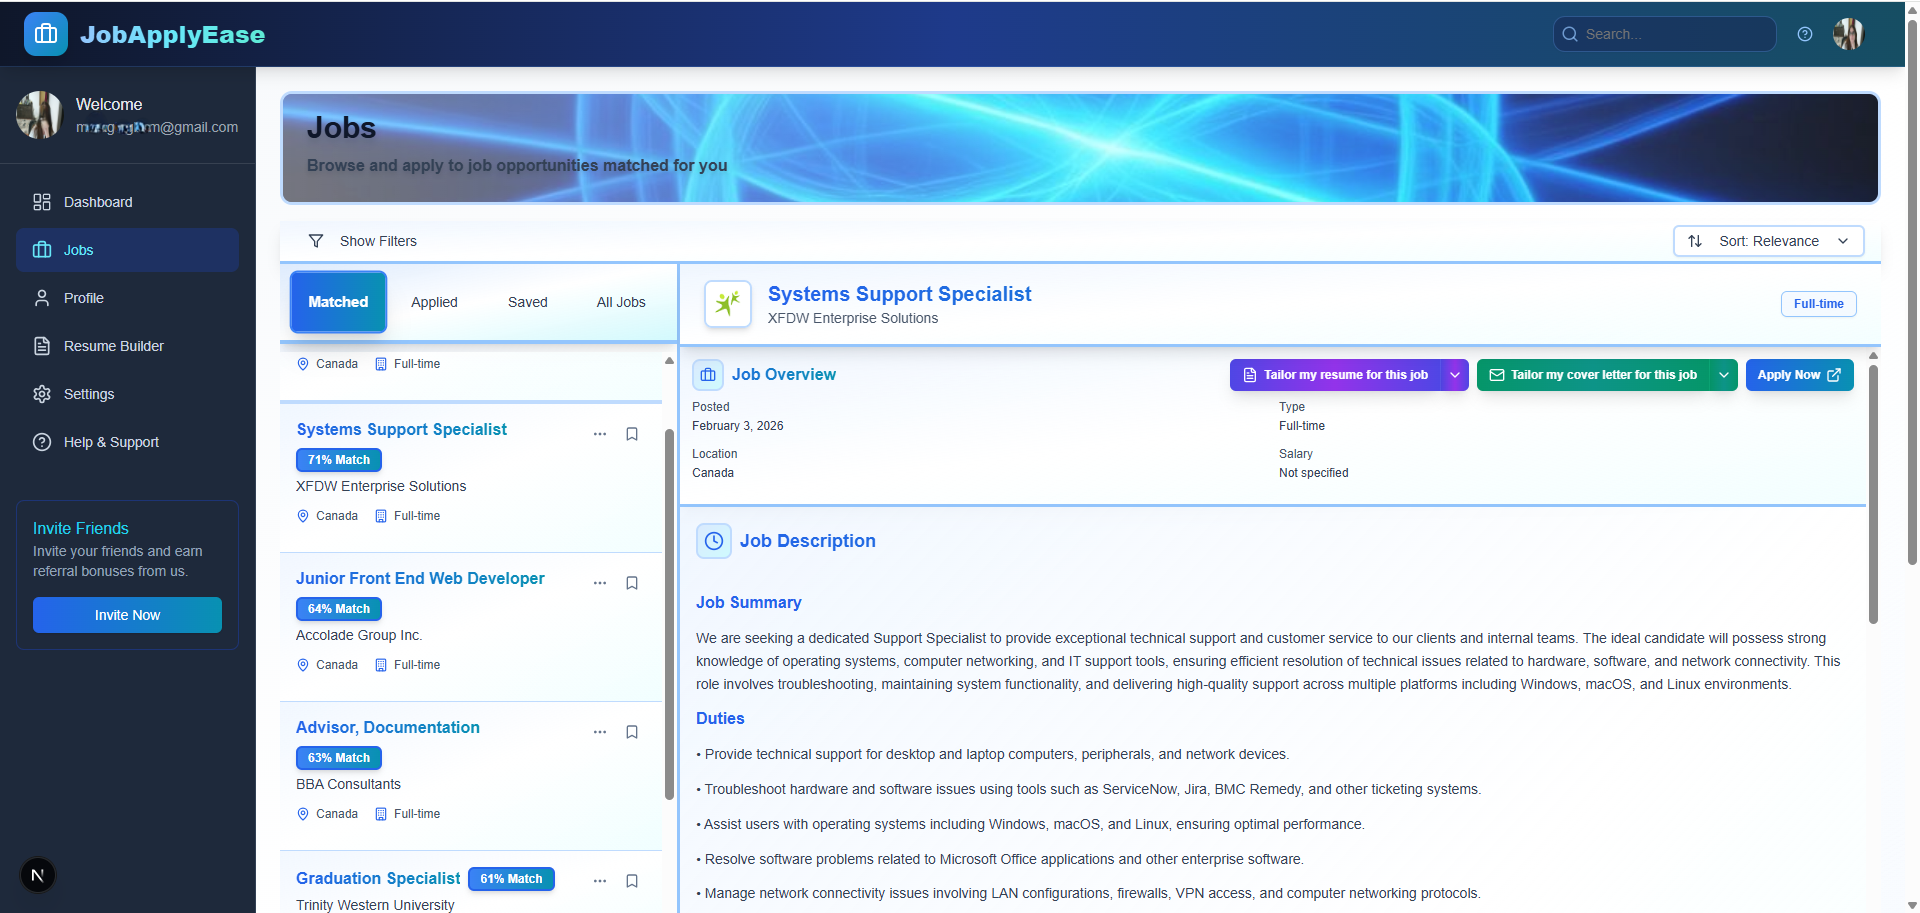Click the XFDW Enterprise Solutions company logo
This screenshot has height=913, width=1920.
pyautogui.click(x=727, y=303)
